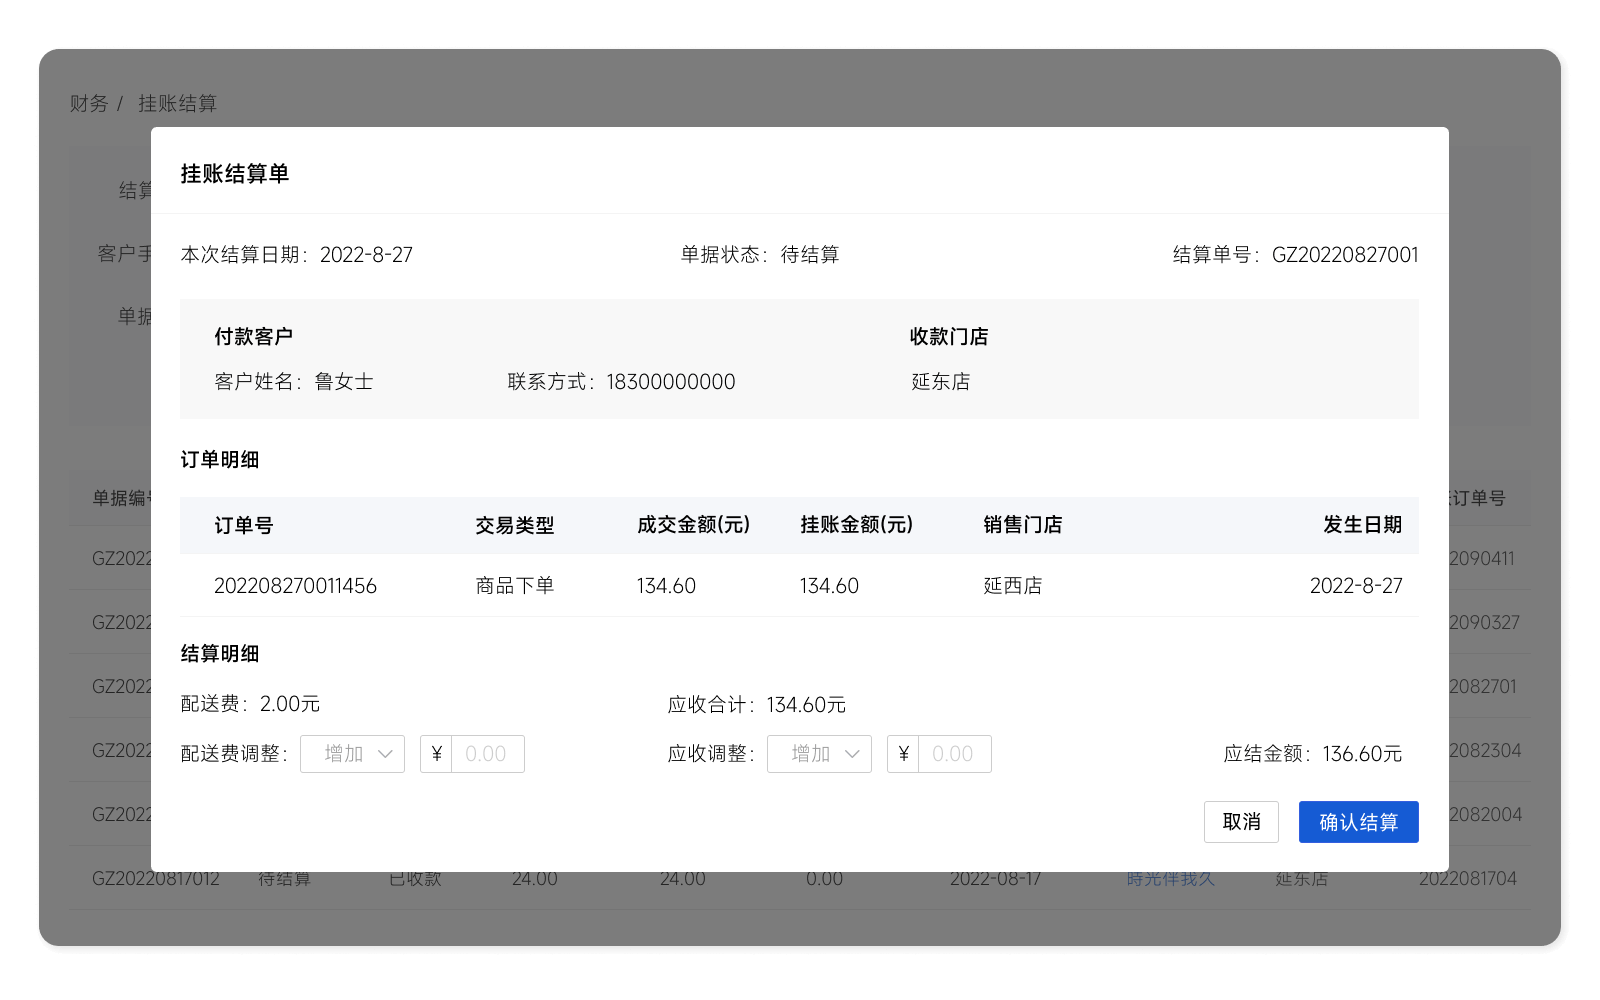
Task: Click the 挂账金额(元) column header
Action: 856,525
